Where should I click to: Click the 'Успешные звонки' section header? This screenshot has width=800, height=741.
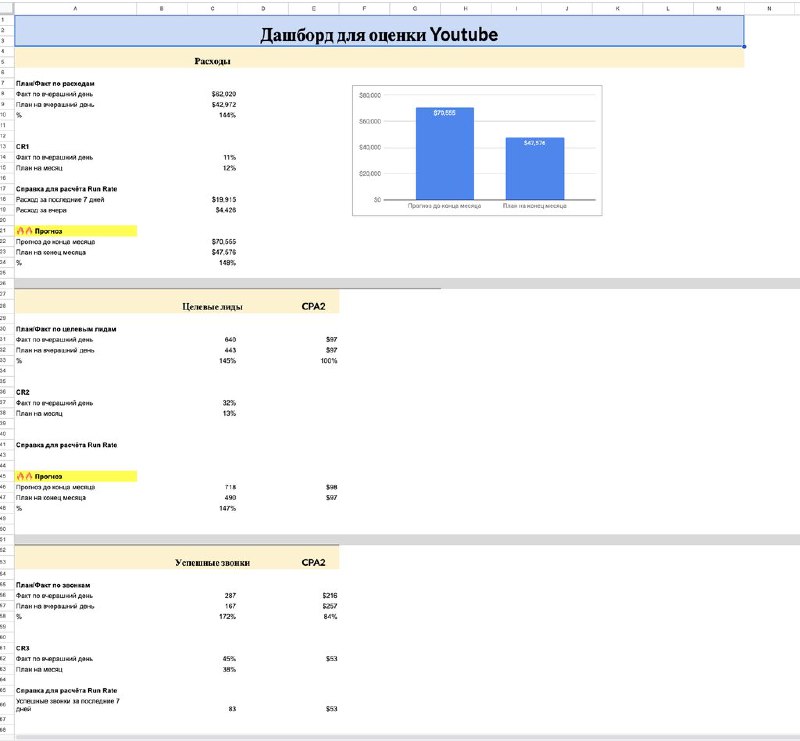(212, 563)
